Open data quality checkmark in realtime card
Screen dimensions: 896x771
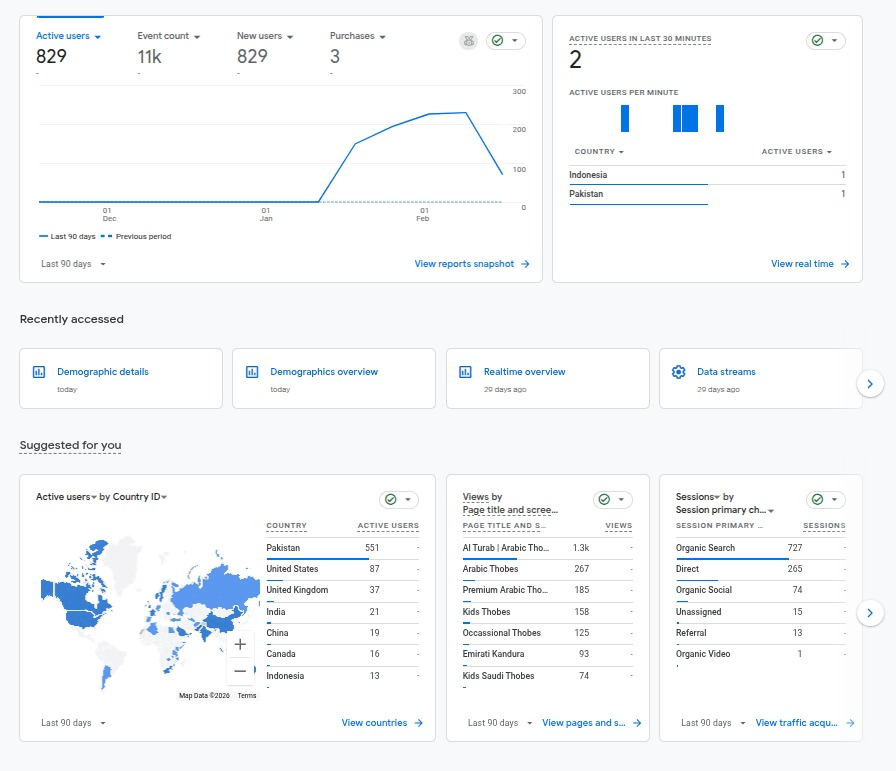click(825, 41)
